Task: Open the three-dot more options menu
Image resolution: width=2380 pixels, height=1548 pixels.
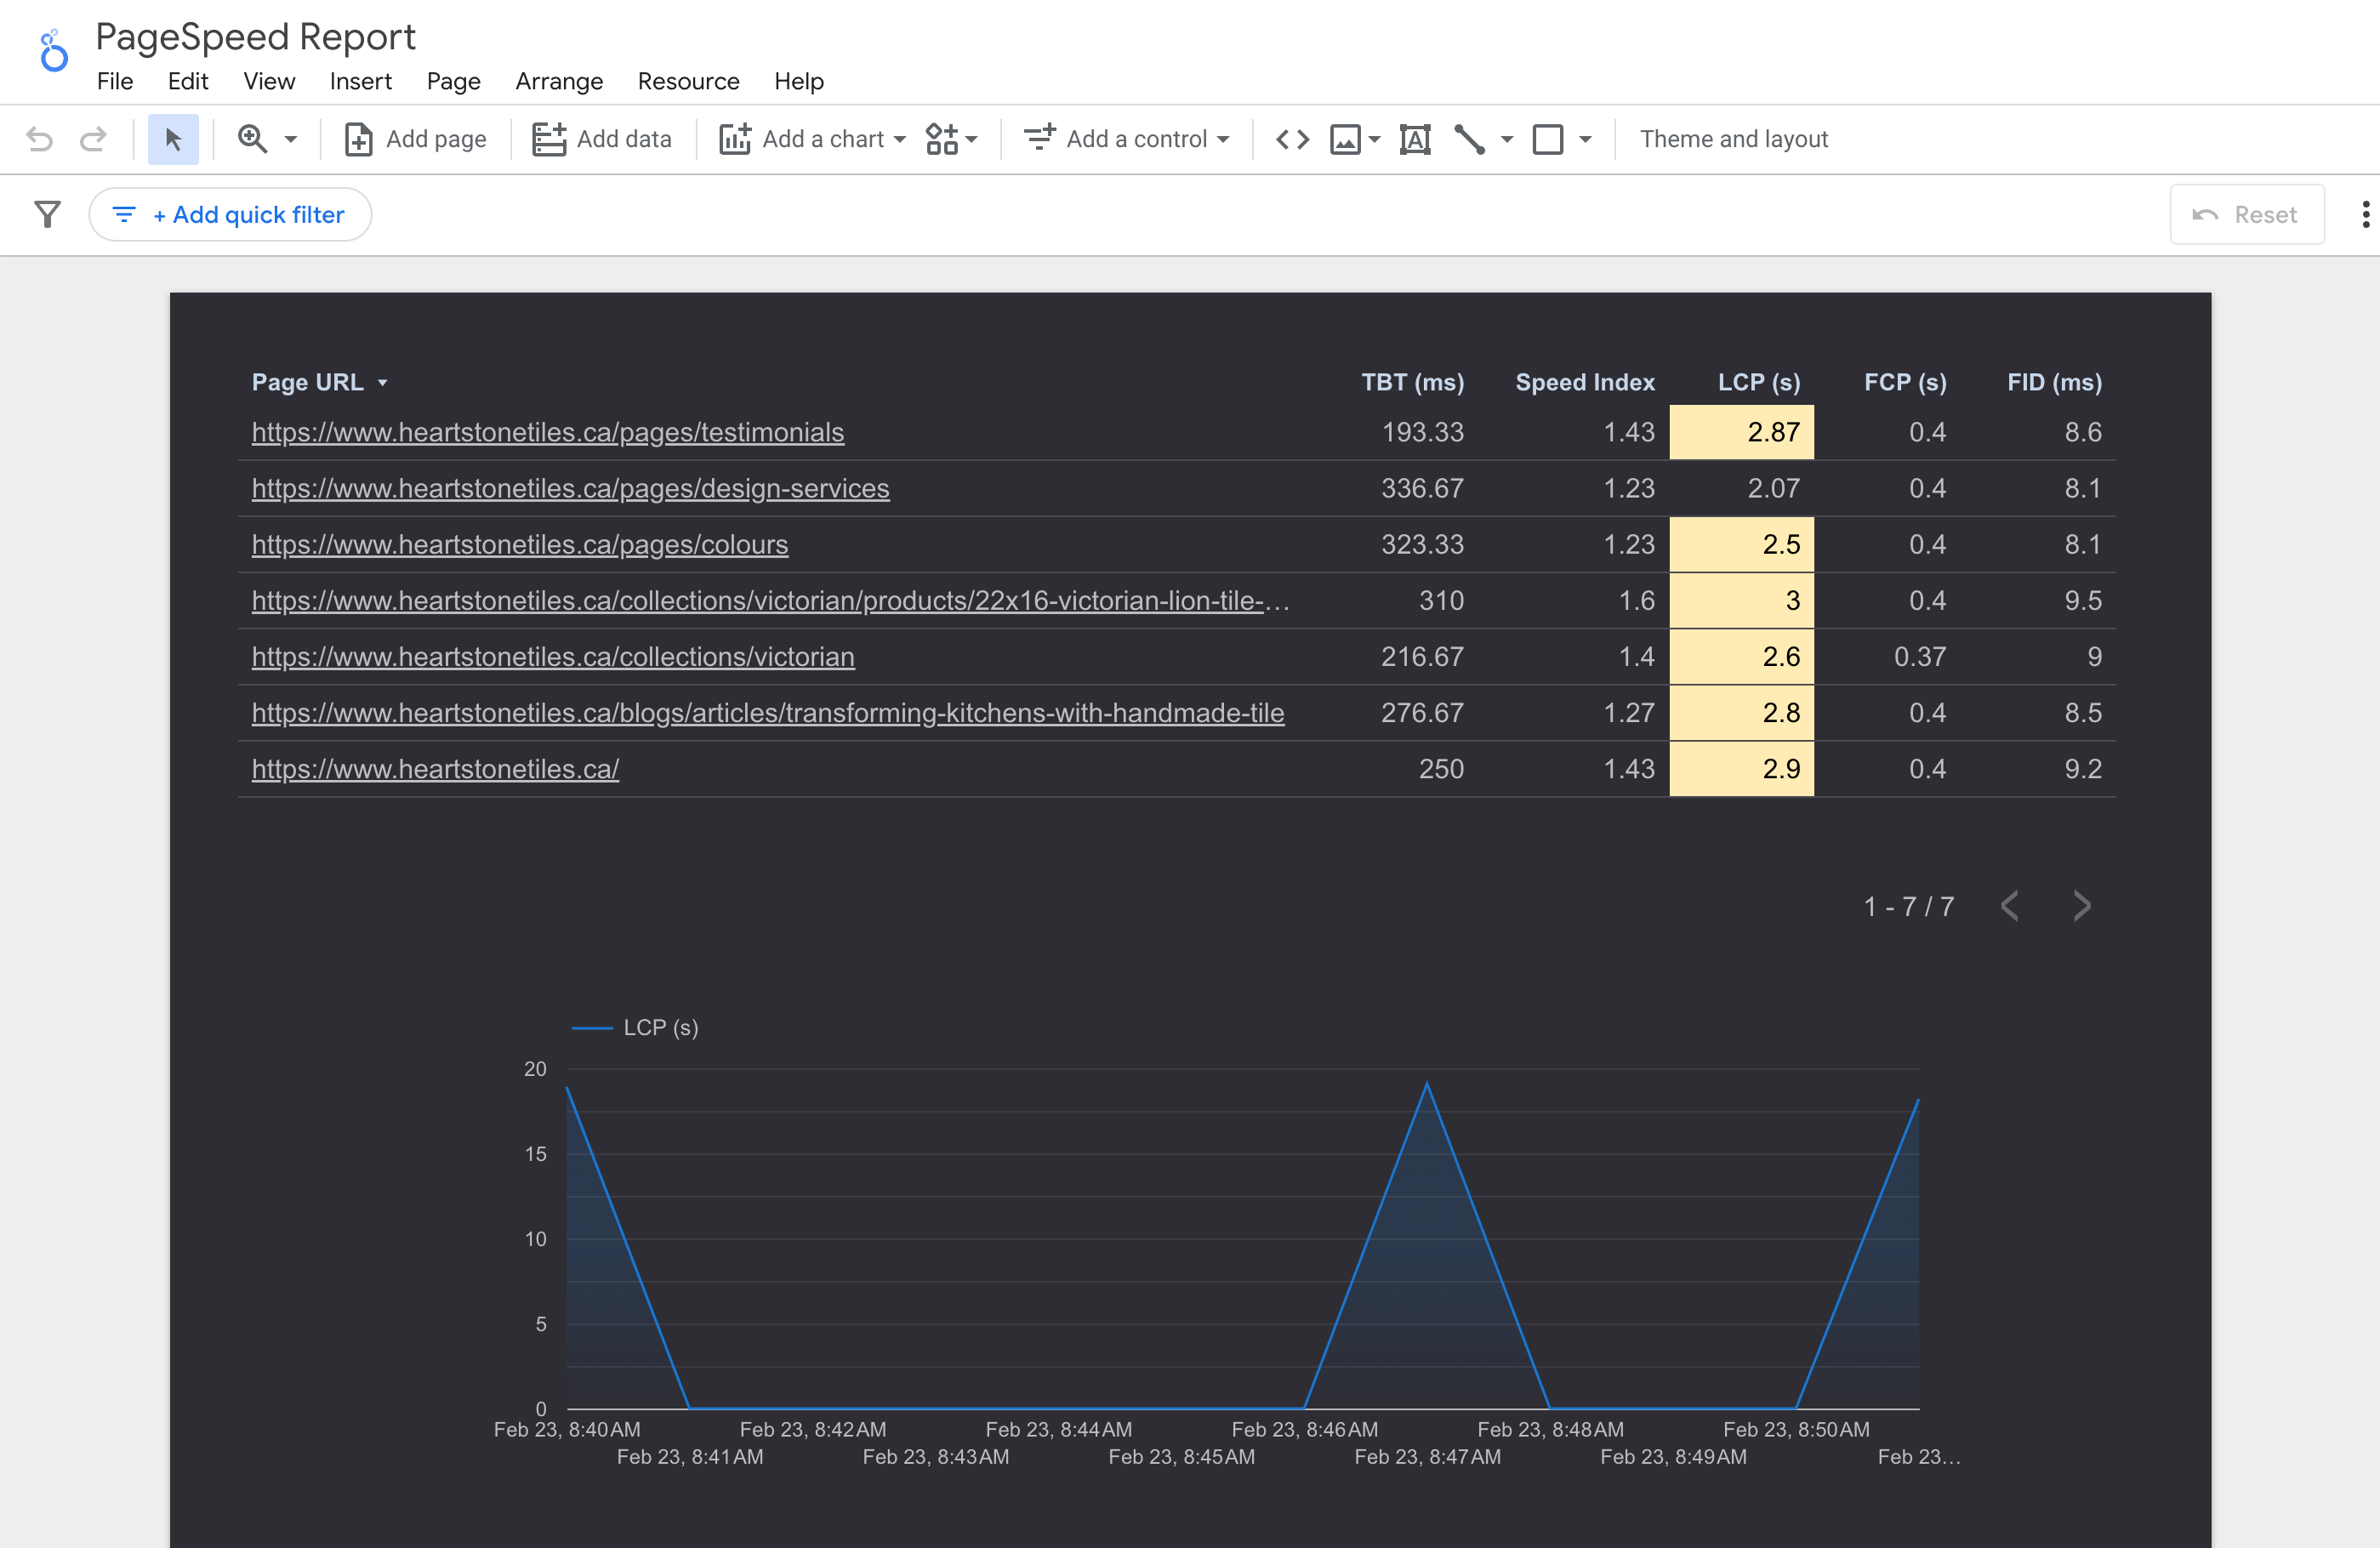Action: 2365,214
